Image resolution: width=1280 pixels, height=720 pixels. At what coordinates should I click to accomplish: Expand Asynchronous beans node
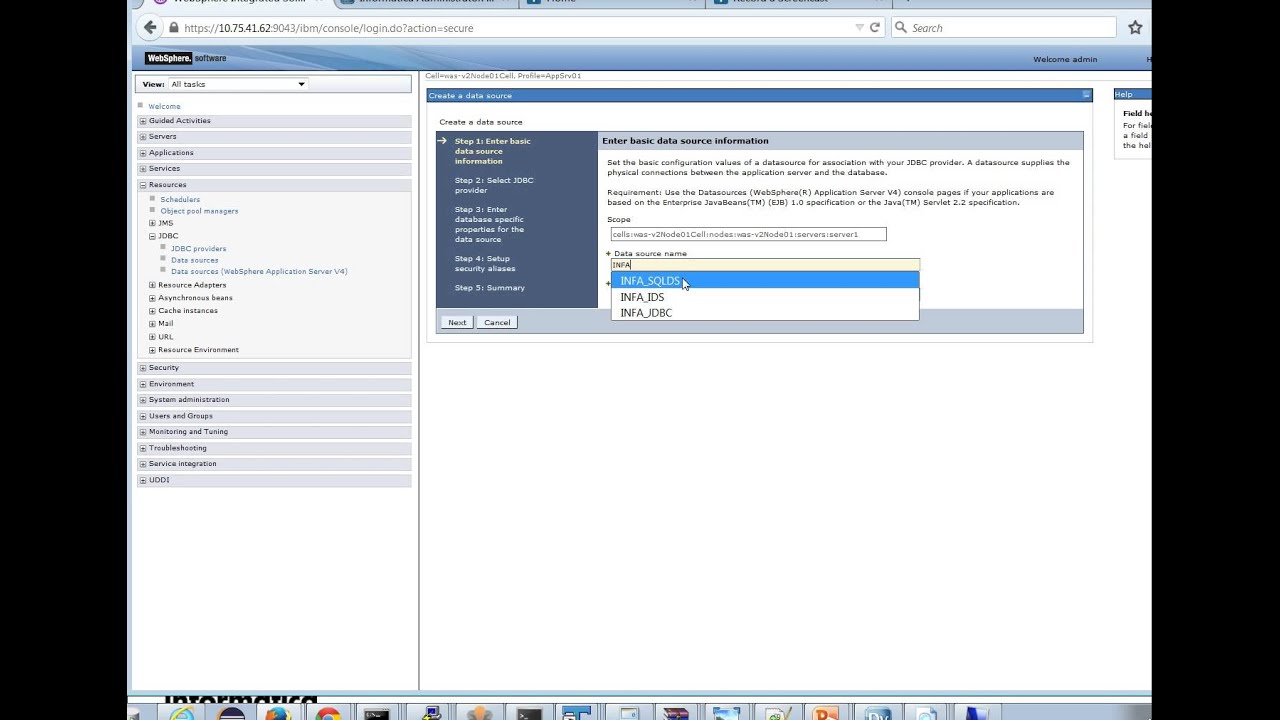coord(152,298)
